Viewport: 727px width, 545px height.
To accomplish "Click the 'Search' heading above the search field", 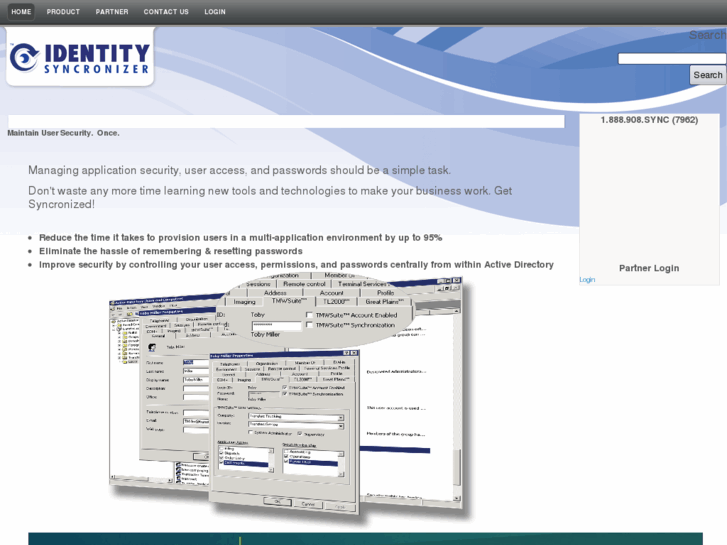I will tap(707, 35).
